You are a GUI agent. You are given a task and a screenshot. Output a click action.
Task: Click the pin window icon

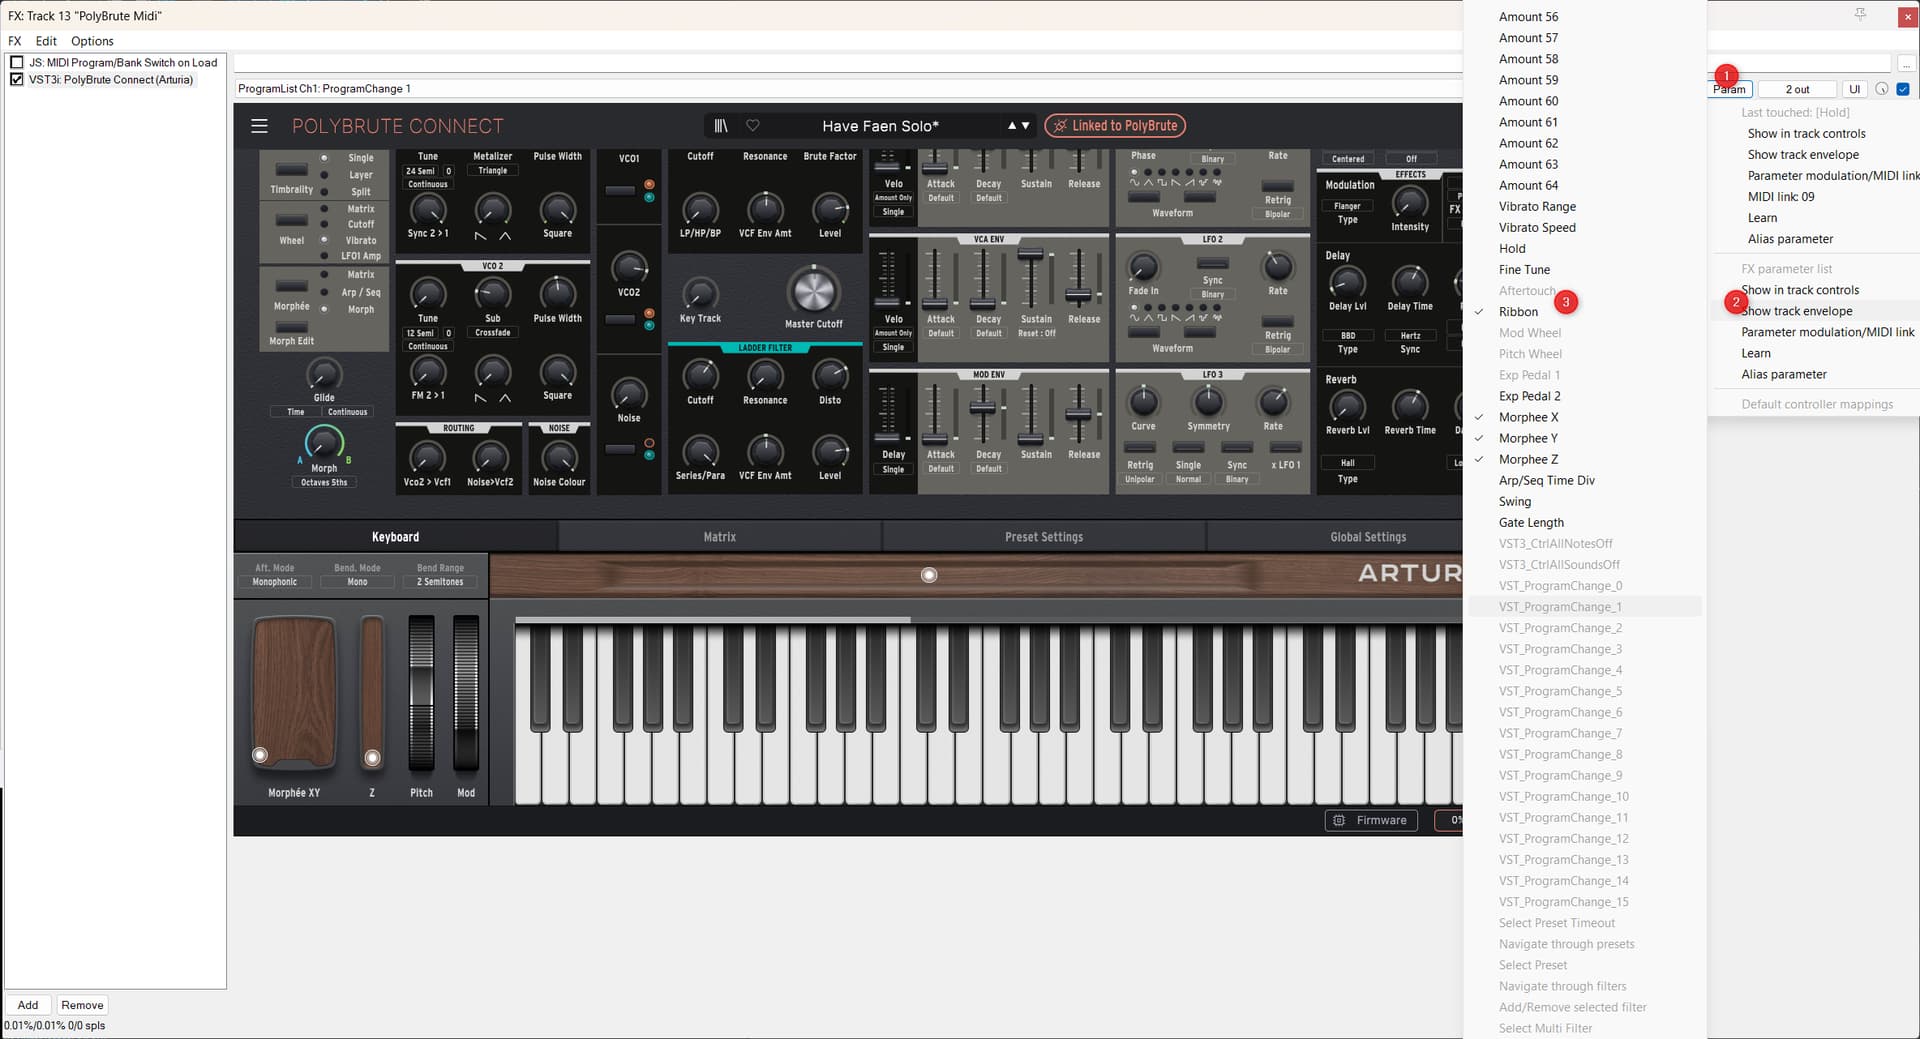1860,15
